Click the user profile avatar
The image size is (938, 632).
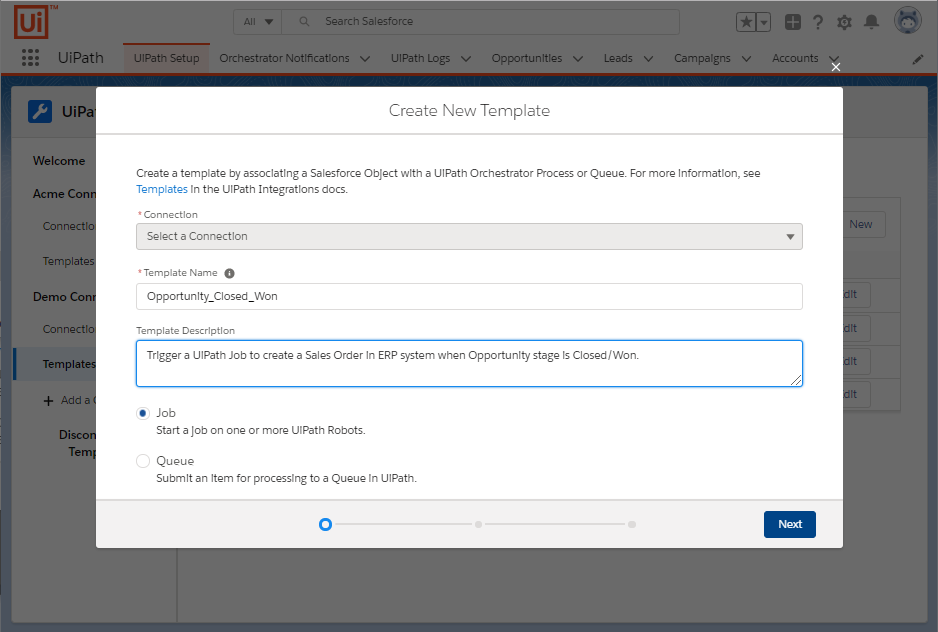tap(907, 21)
